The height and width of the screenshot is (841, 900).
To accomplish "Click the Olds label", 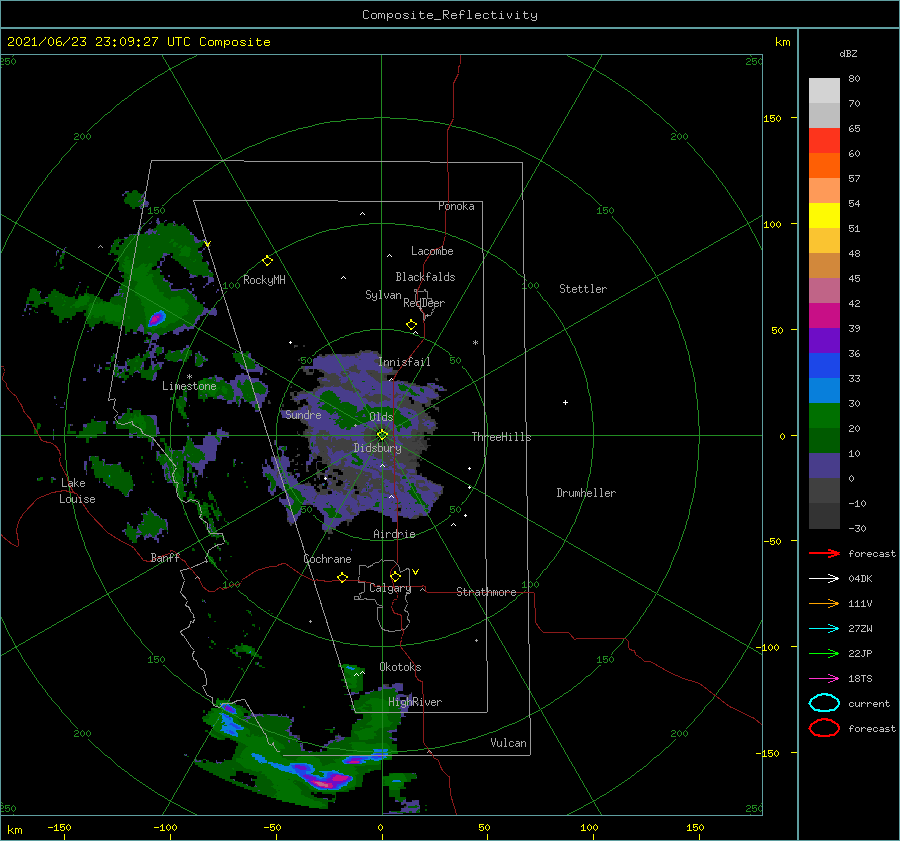I will tap(381, 417).
